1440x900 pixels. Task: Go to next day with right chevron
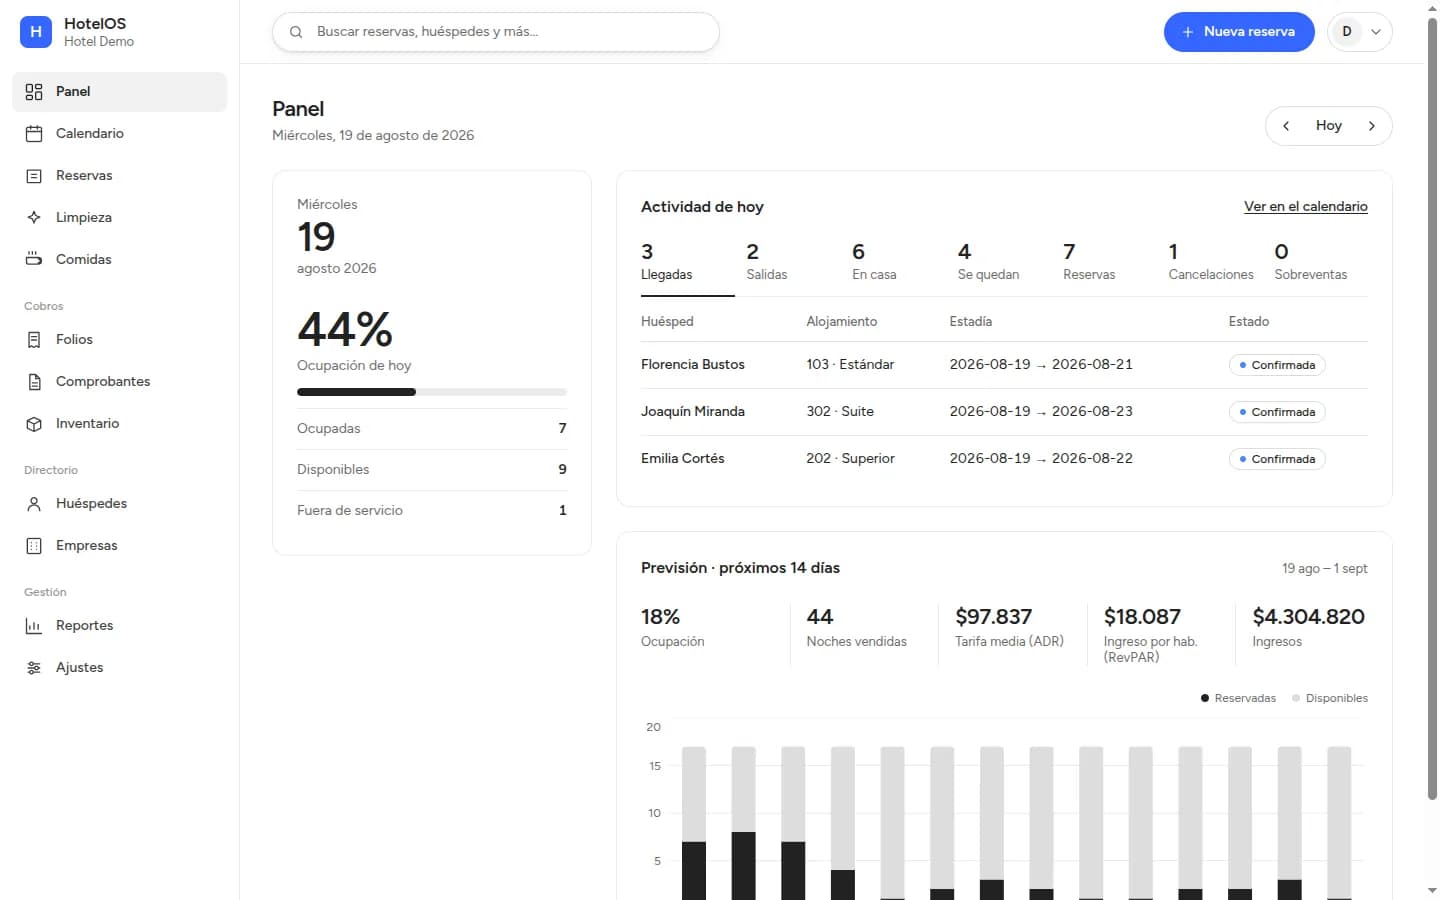point(1372,126)
